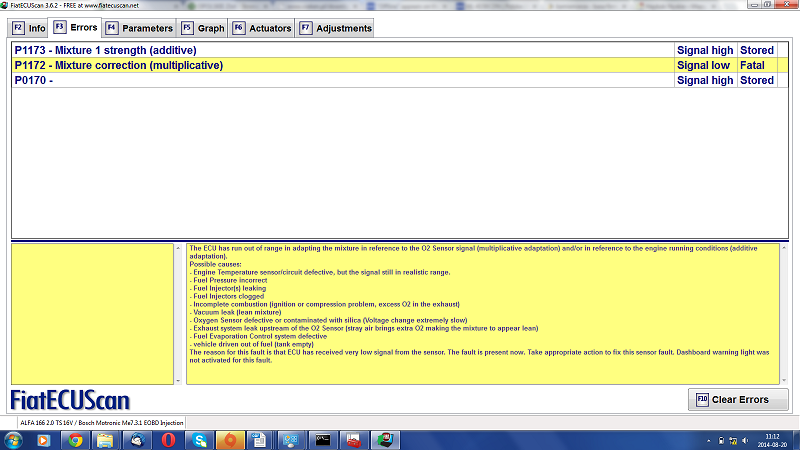The width and height of the screenshot is (800, 450).
Task: Launch Opera browser from taskbar
Action: (x=168, y=440)
